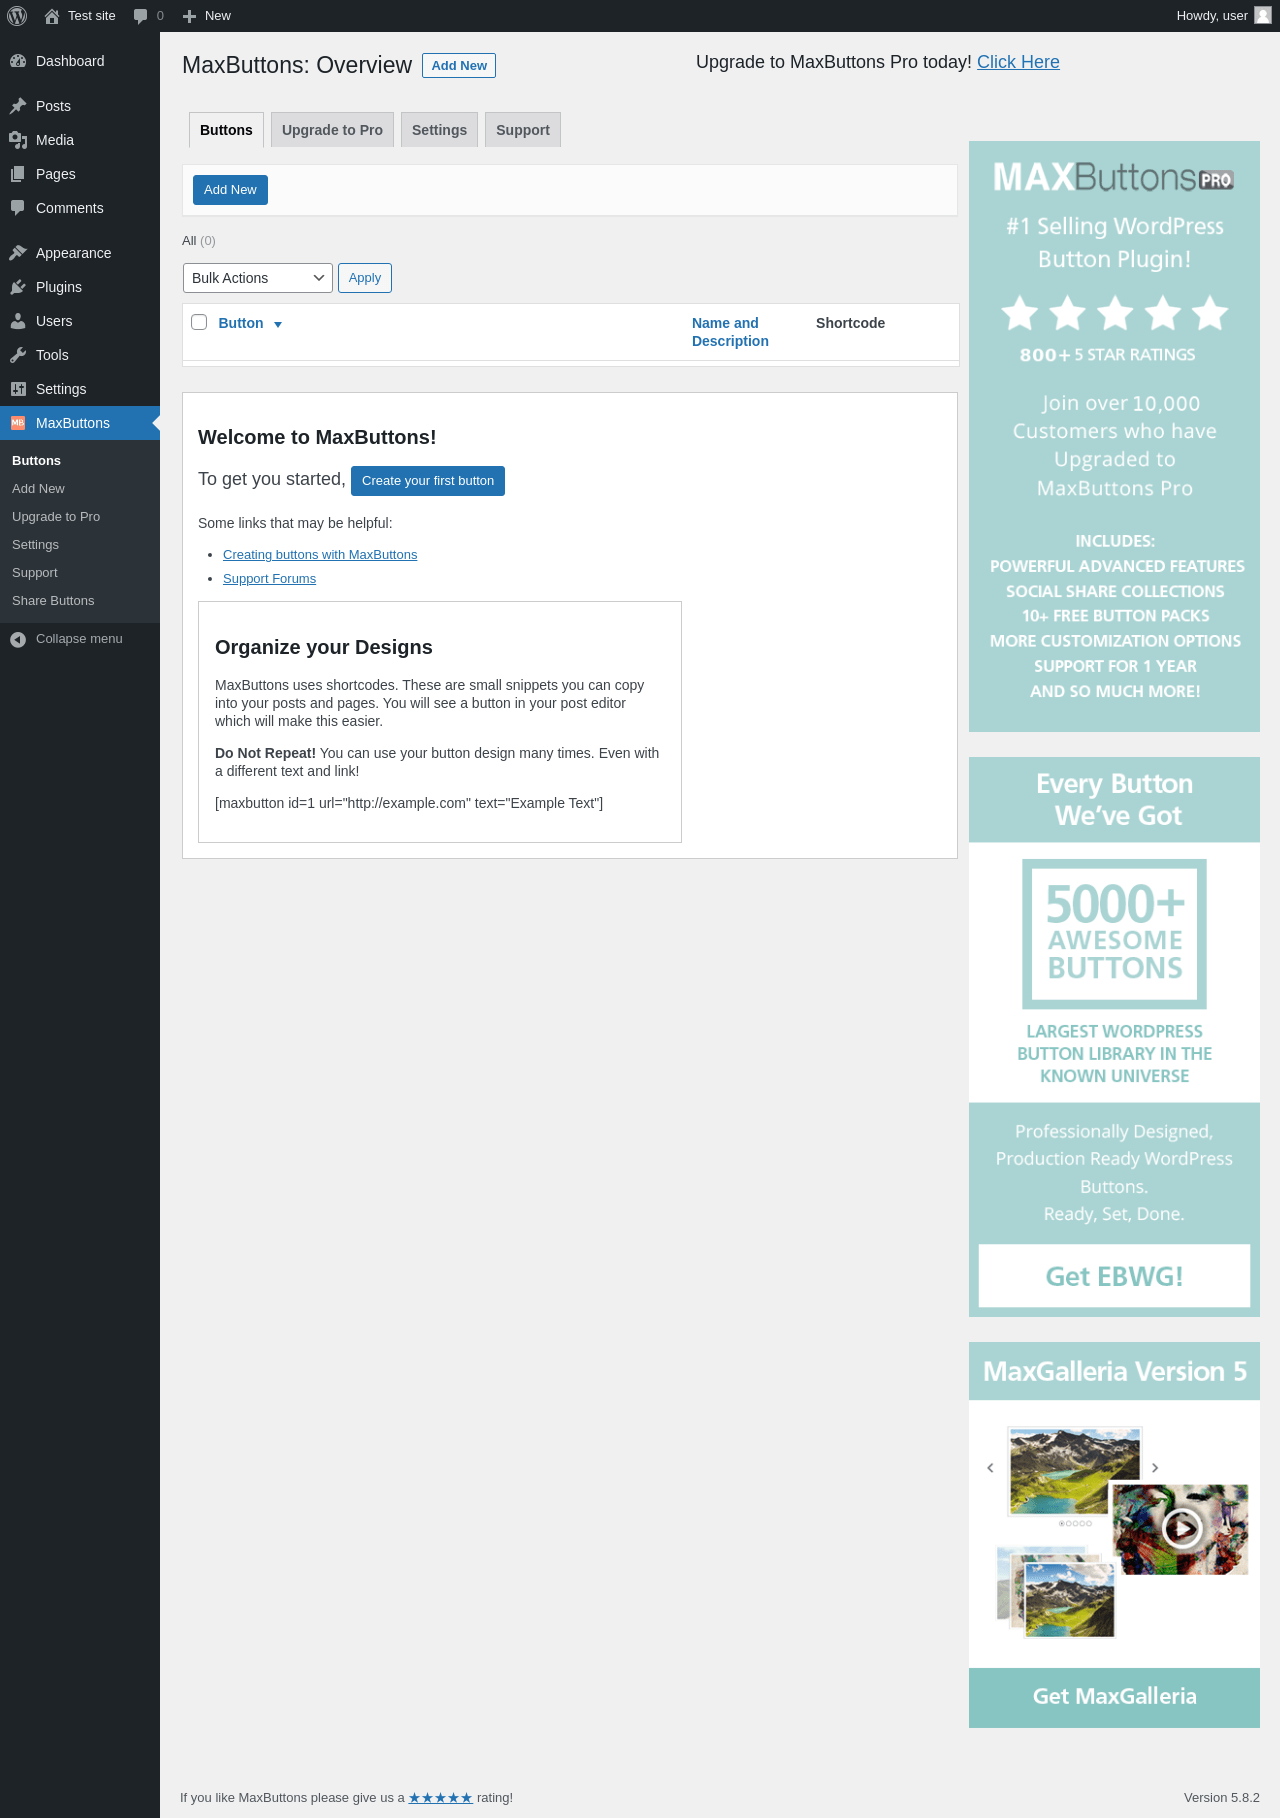1280x1818 pixels.
Task: Click the Posts pin icon
Action: (x=18, y=106)
